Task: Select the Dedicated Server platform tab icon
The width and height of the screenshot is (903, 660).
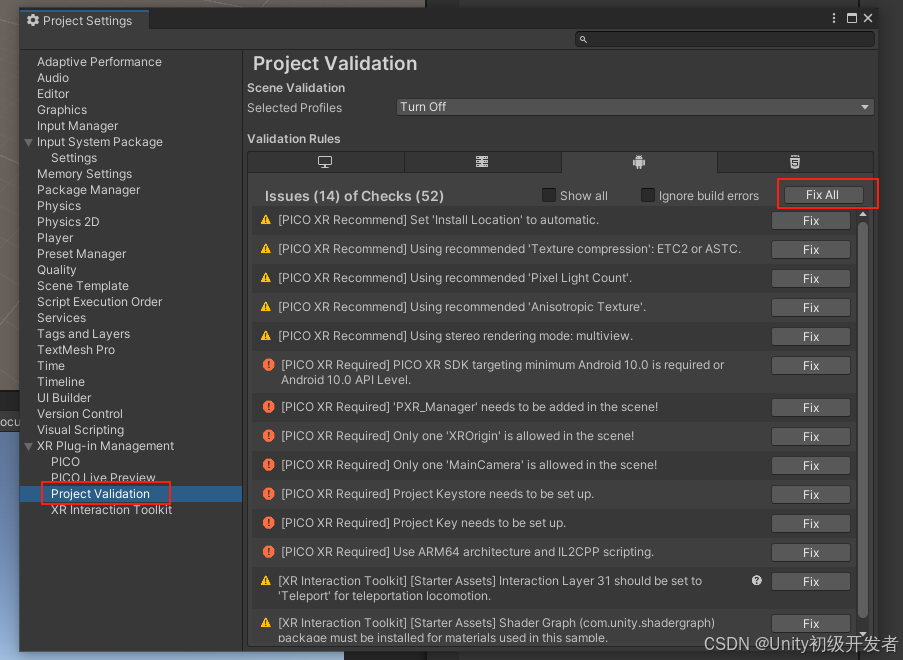Action: [x=482, y=162]
